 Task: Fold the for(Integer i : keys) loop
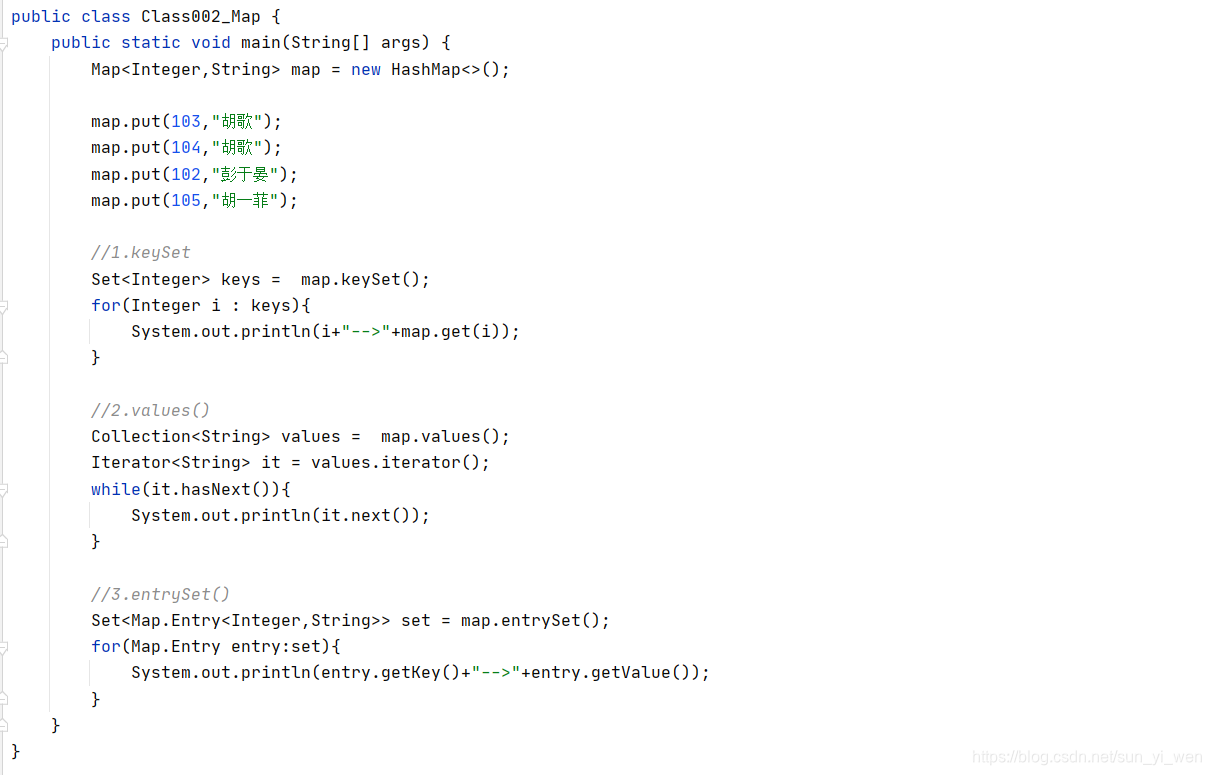point(4,307)
